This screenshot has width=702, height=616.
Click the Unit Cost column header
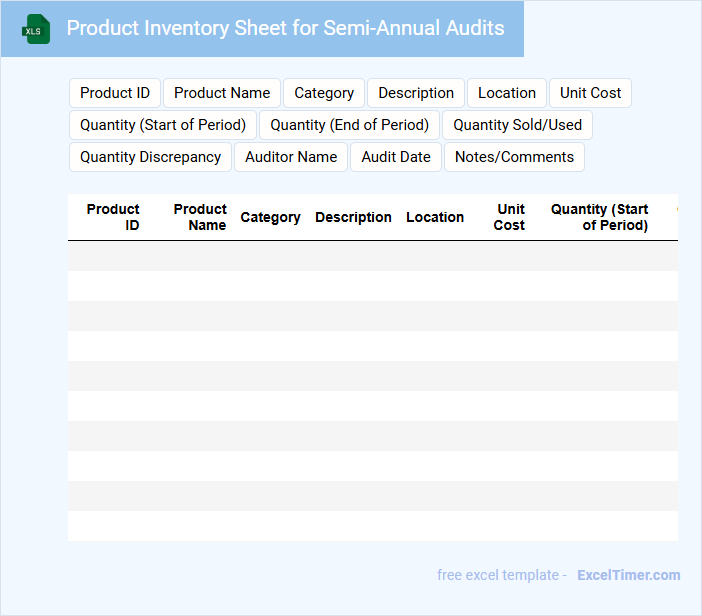(x=510, y=217)
